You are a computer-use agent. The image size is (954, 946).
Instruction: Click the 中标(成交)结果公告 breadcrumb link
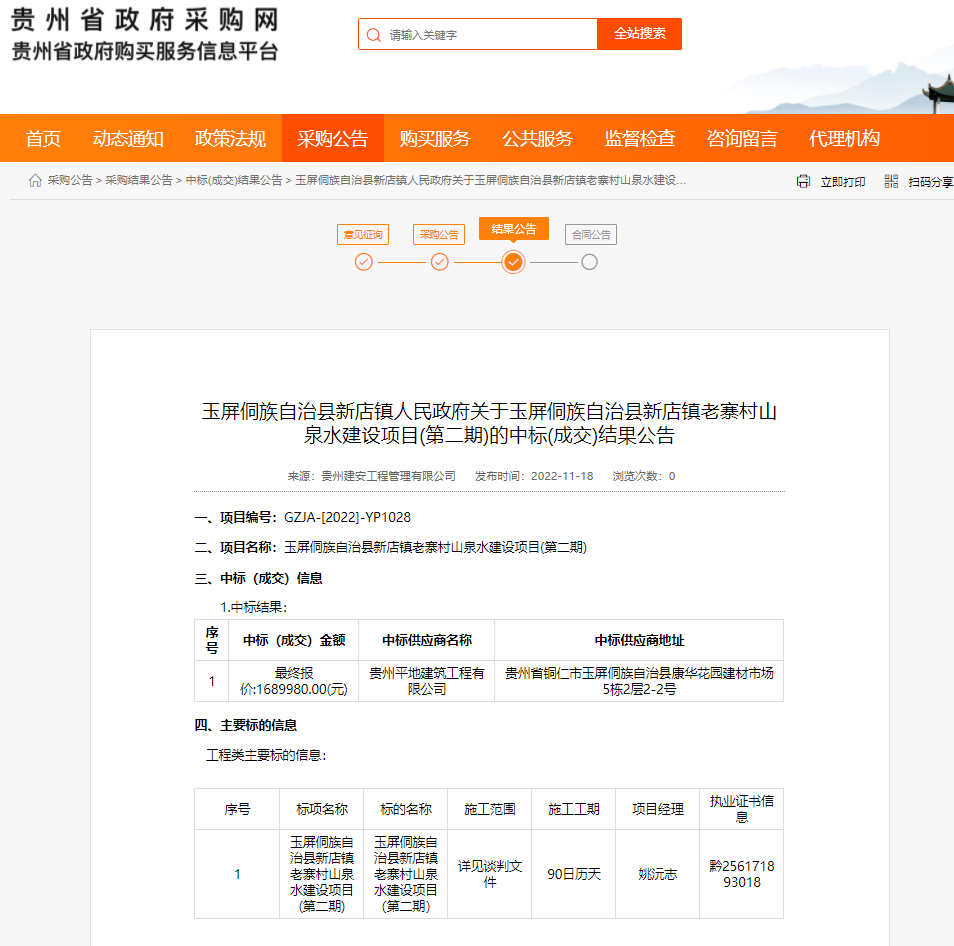point(234,181)
